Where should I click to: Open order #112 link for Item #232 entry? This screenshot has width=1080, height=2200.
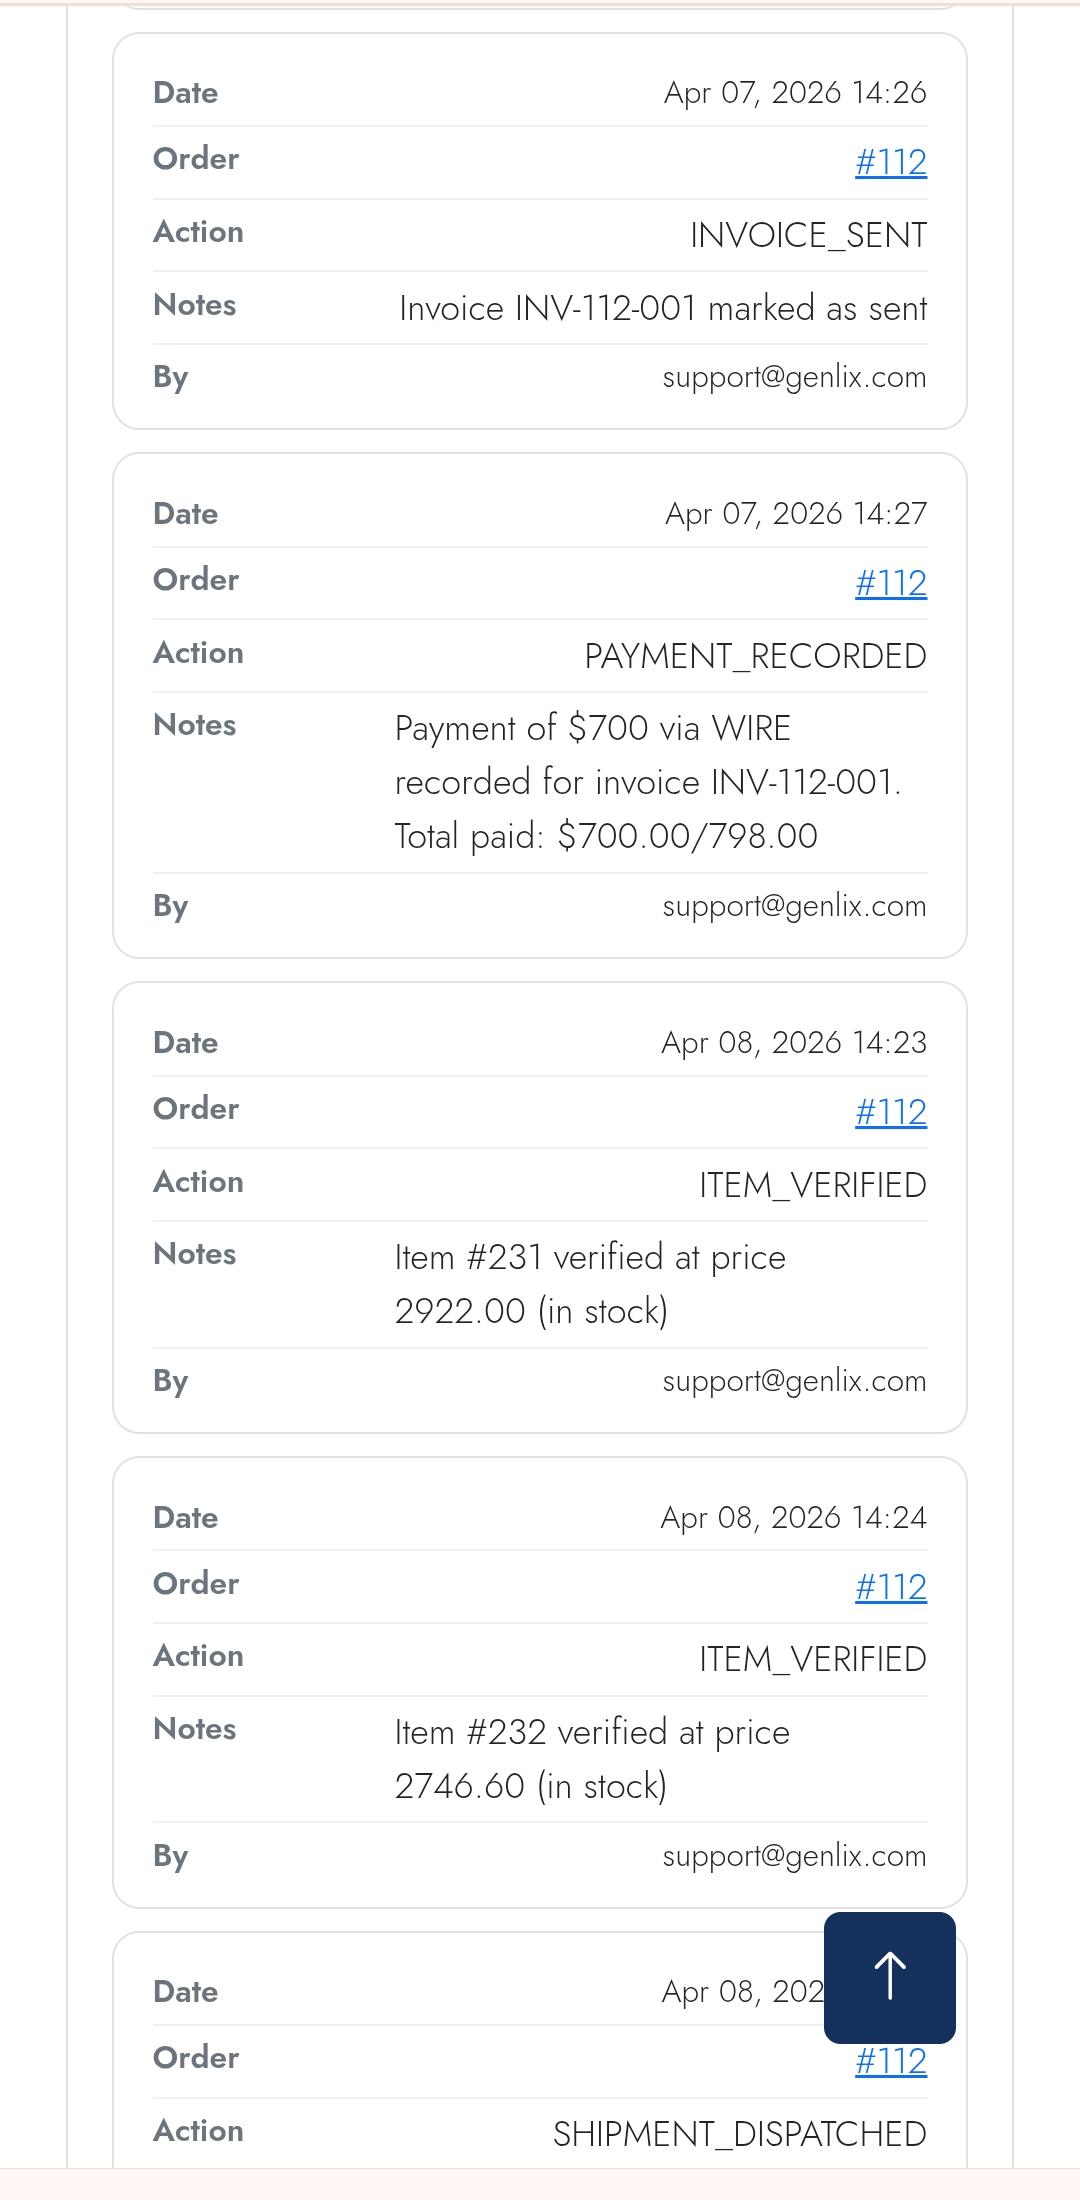point(890,1587)
